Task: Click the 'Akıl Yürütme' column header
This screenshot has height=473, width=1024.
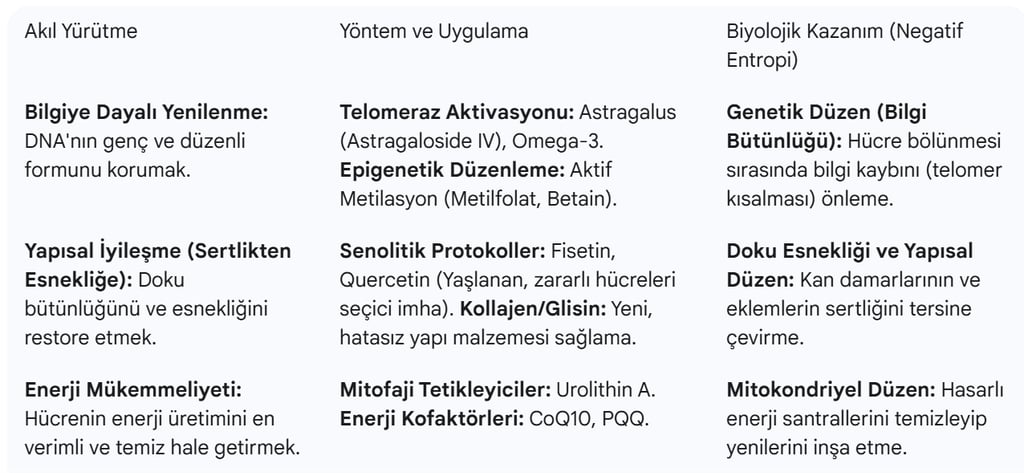Action: pyautogui.click(x=80, y=31)
